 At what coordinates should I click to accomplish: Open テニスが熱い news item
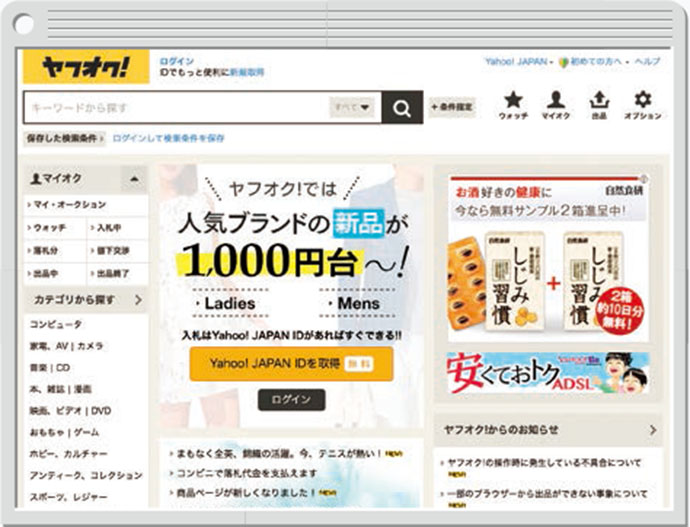click(x=279, y=454)
